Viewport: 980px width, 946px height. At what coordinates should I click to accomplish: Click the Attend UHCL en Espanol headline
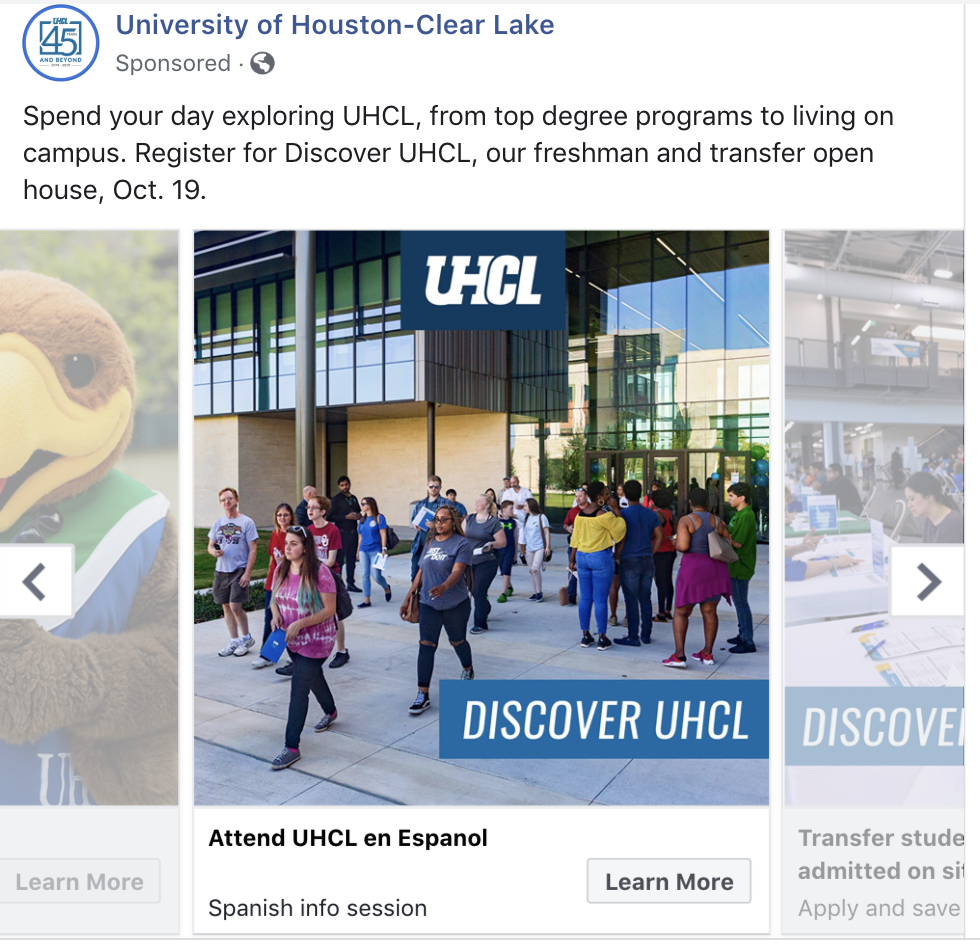(x=348, y=838)
